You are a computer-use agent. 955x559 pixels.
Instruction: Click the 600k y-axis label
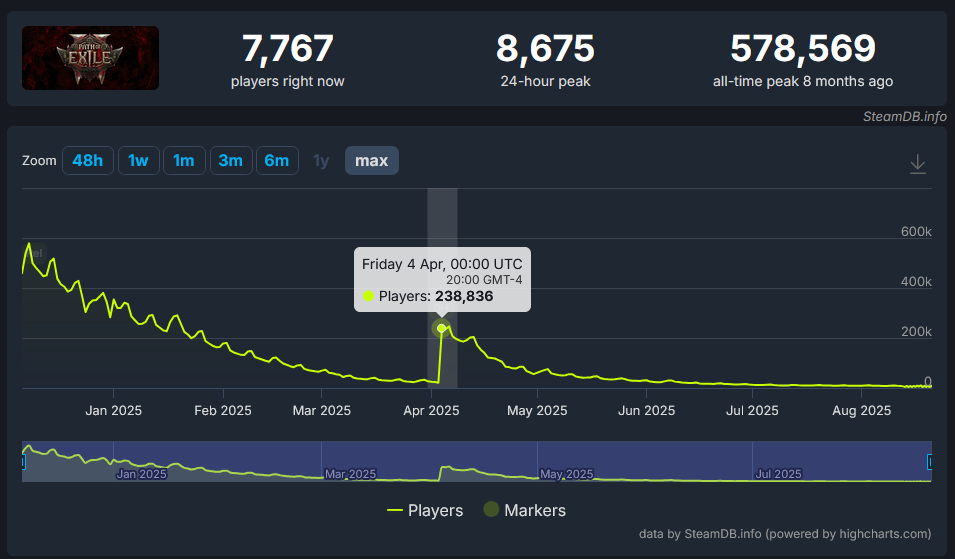point(916,231)
